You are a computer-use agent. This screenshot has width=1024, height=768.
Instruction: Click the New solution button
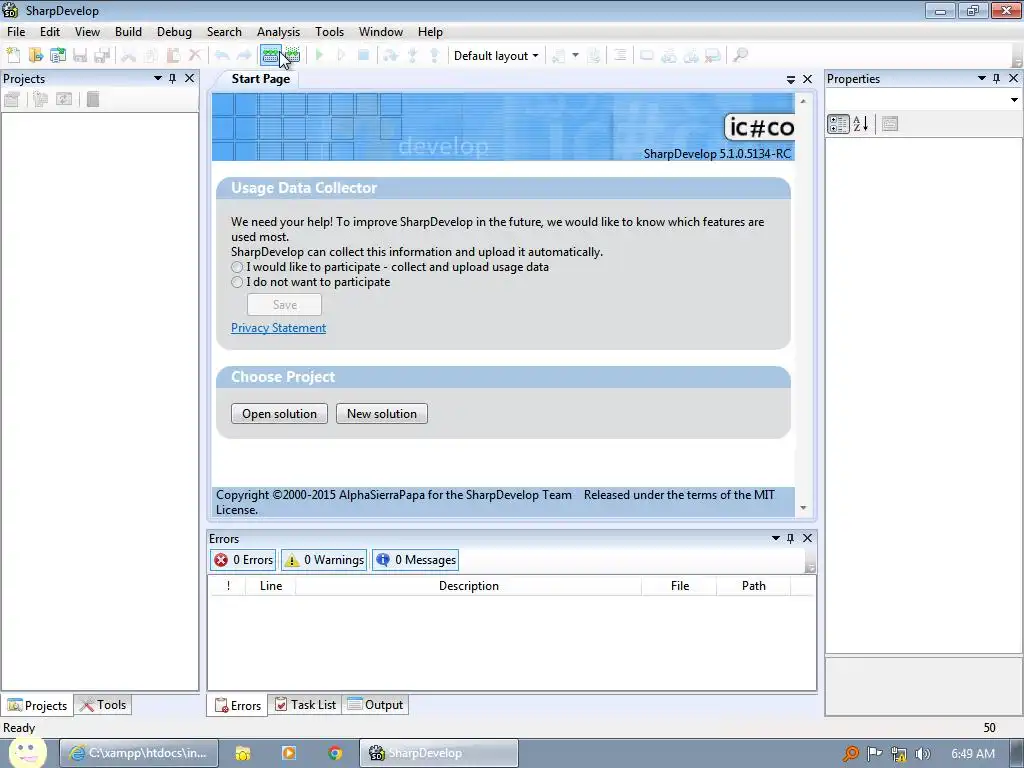click(x=382, y=413)
